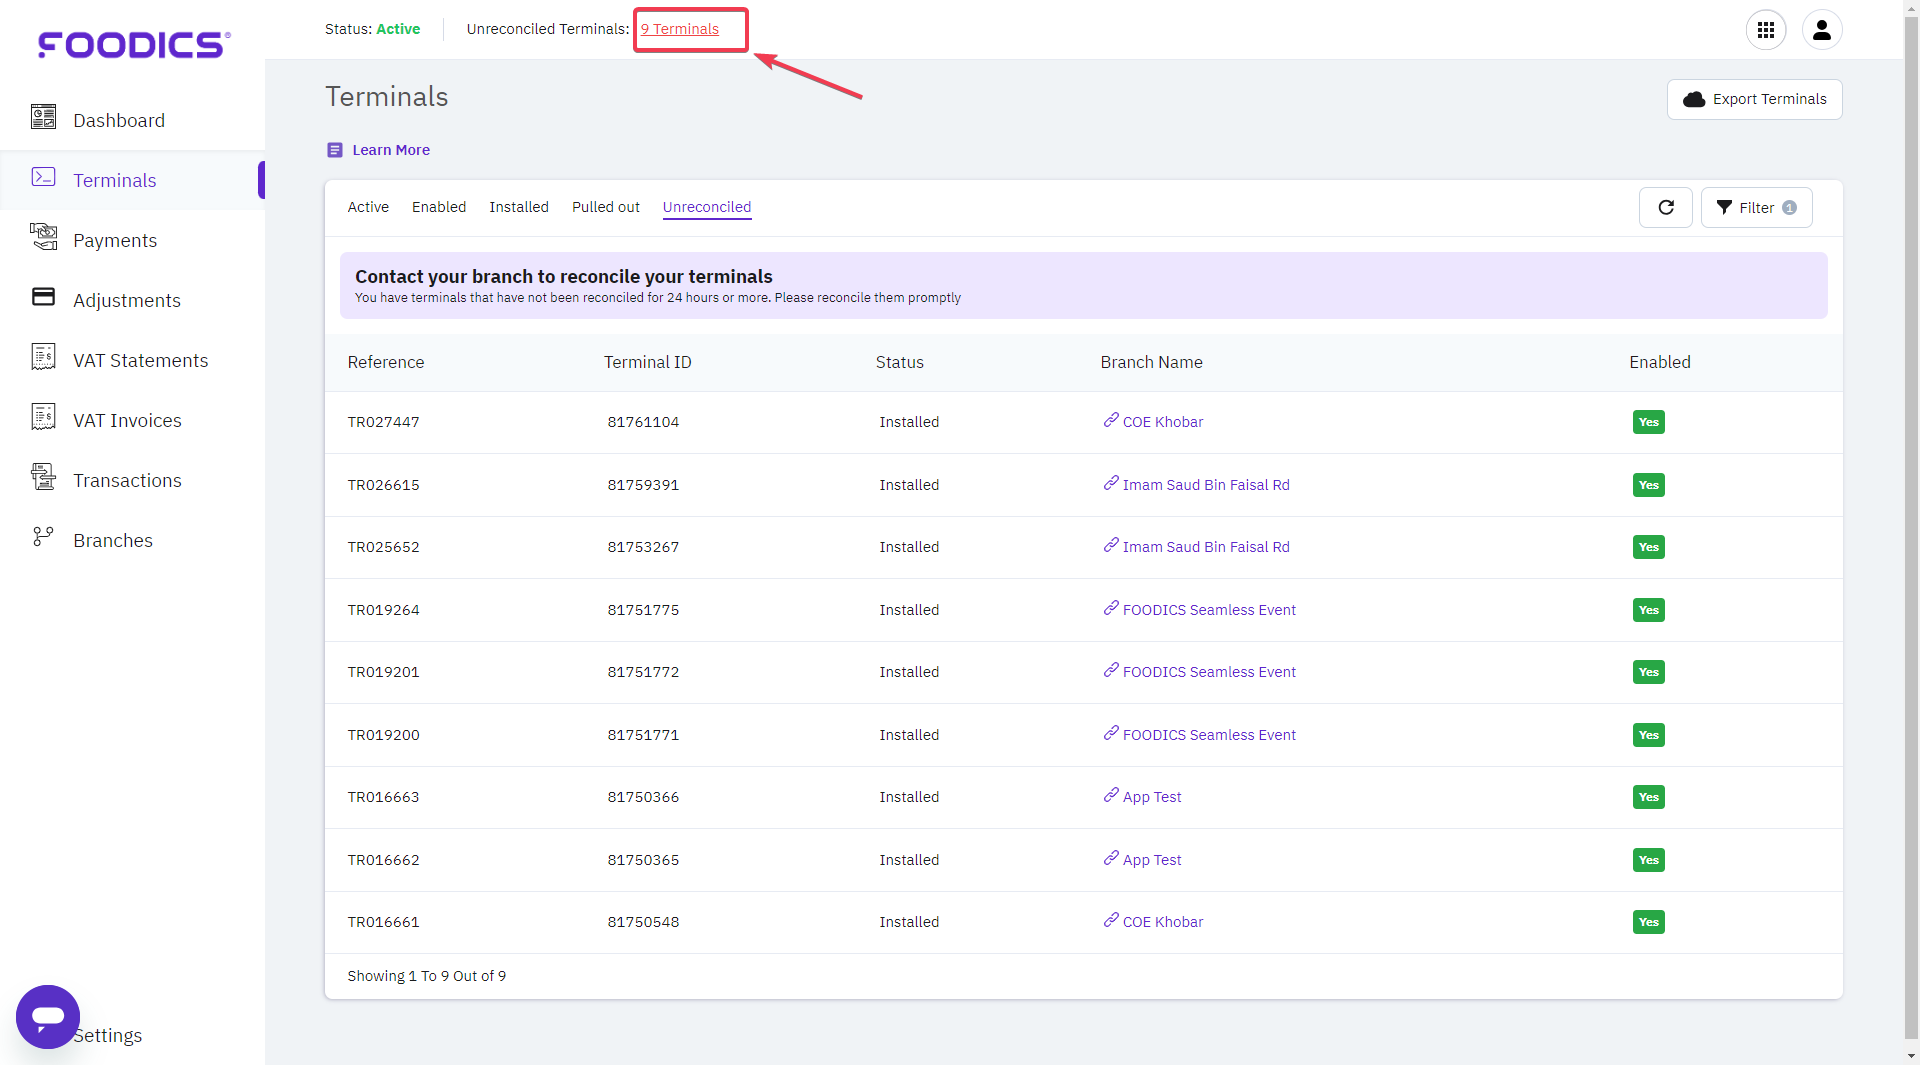Viewport: 1920px width, 1065px height.
Task: Open the Transactions page
Action: pyautogui.click(x=127, y=480)
